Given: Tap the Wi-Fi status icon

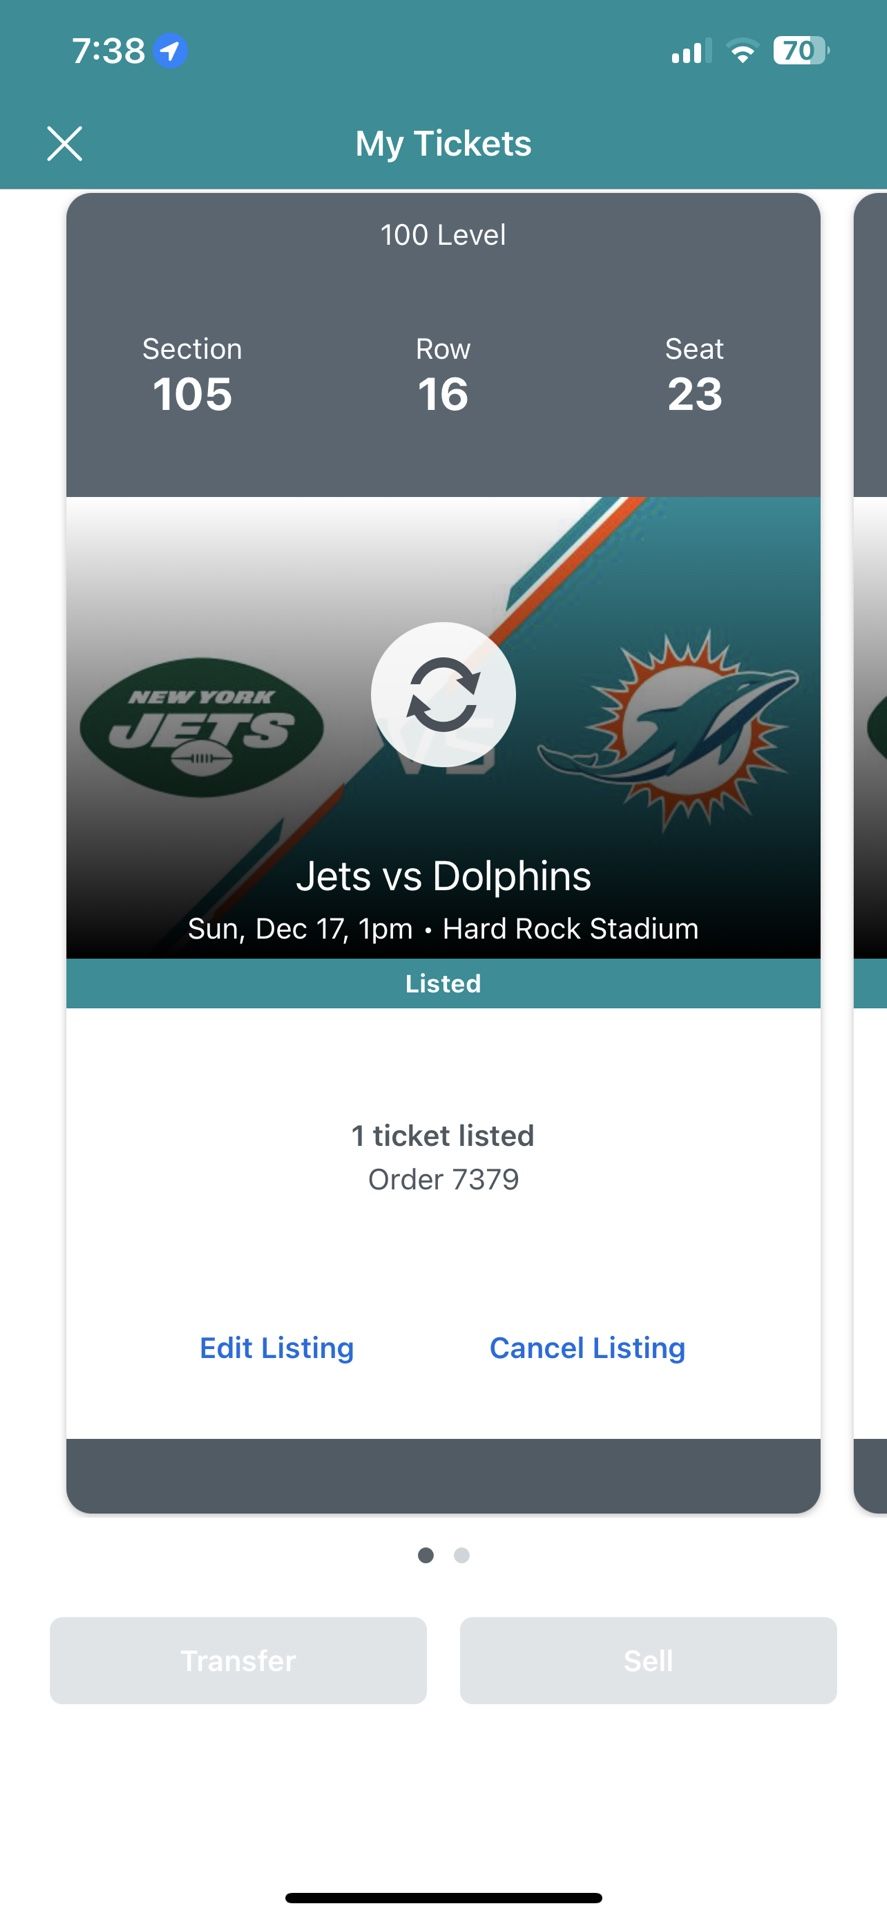Looking at the screenshot, I should pos(742,51).
